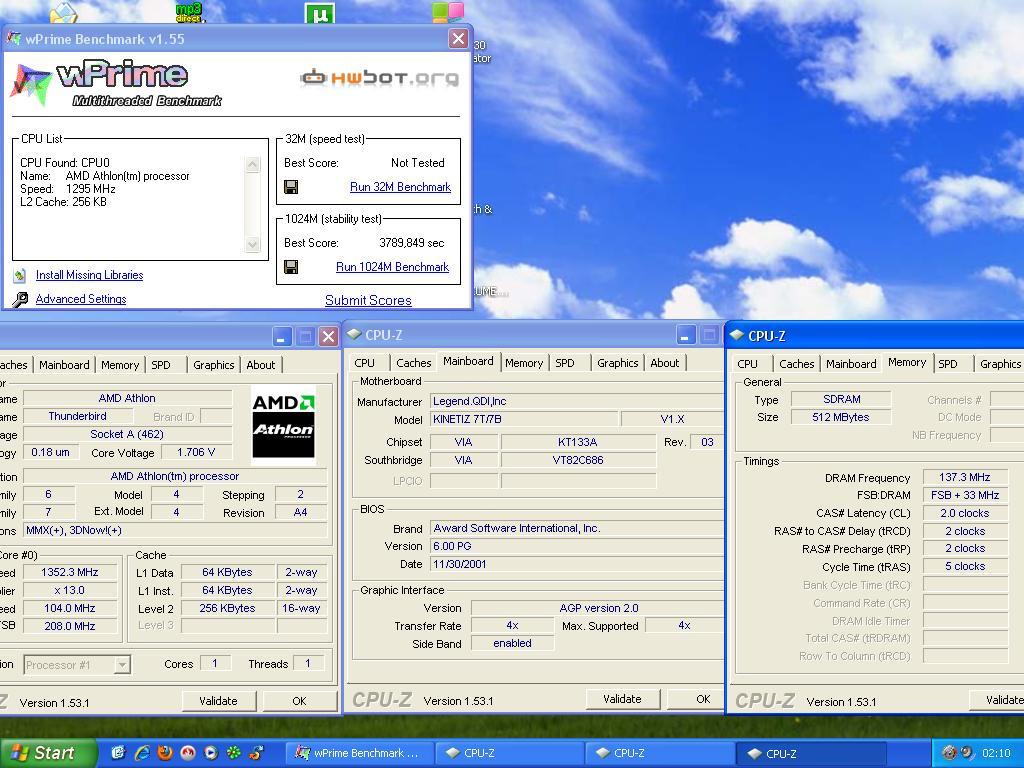
Task: Click the Install Missing Libraries page icon
Action: (20, 275)
